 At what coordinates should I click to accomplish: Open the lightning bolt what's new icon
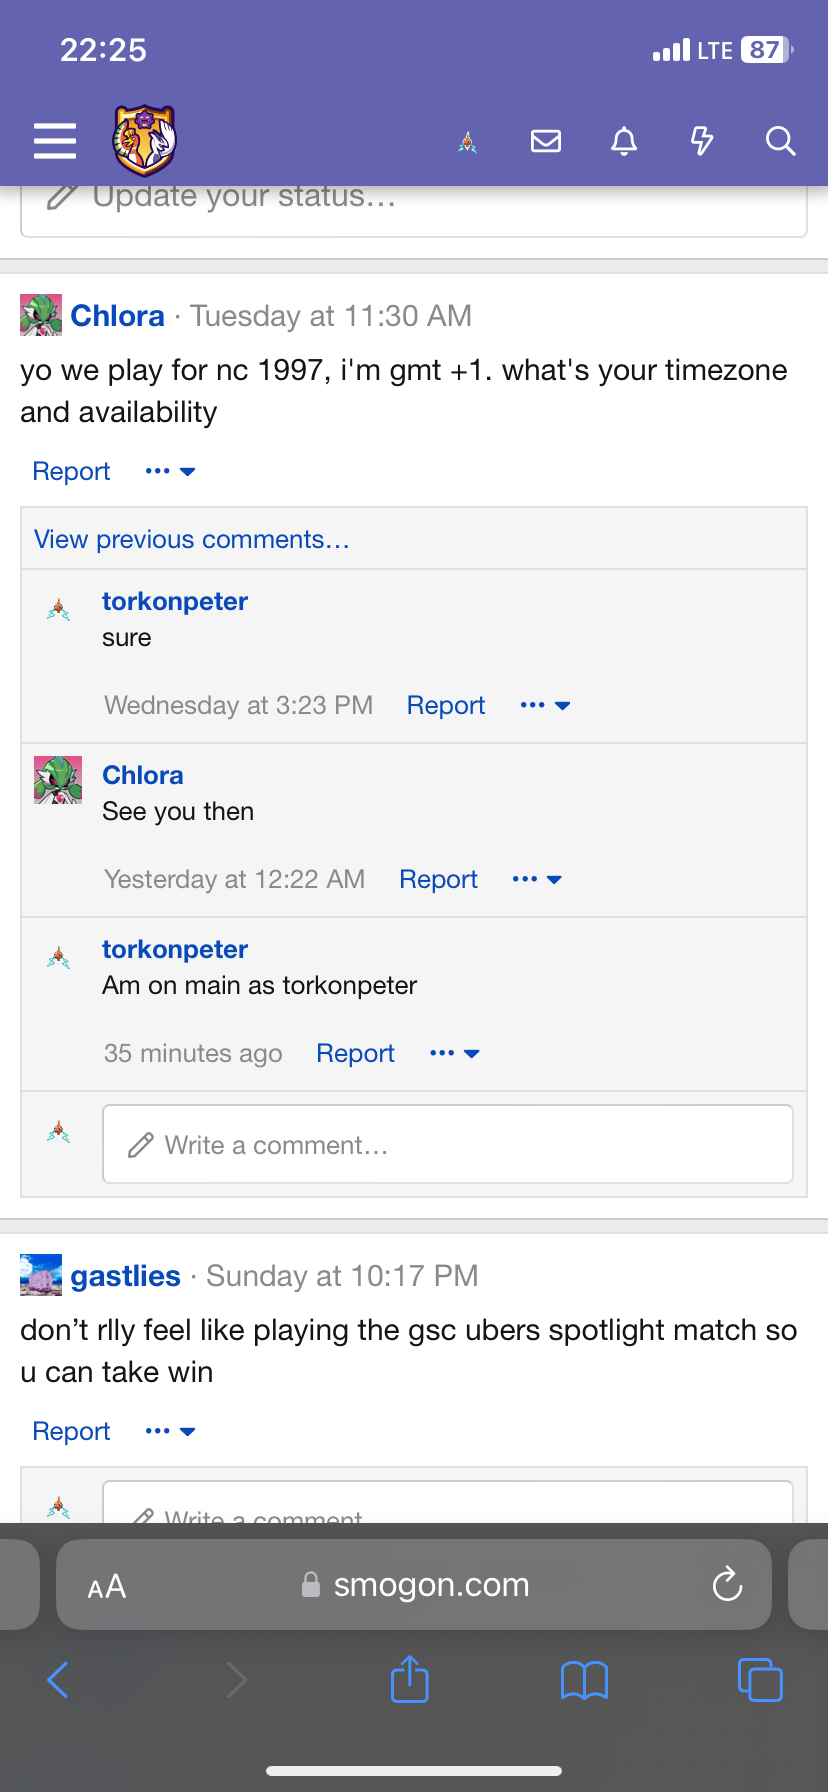pyautogui.click(x=702, y=141)
